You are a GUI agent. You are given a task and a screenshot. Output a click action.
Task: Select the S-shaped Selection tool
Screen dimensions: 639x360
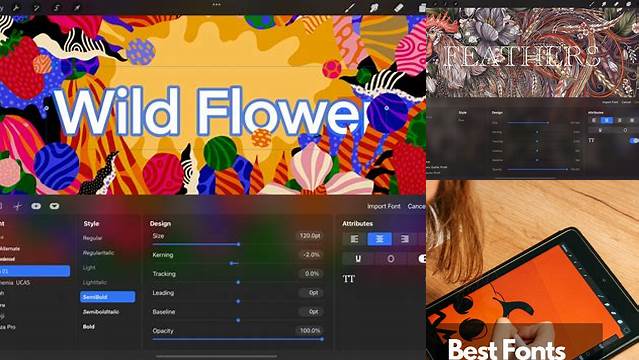57,7
